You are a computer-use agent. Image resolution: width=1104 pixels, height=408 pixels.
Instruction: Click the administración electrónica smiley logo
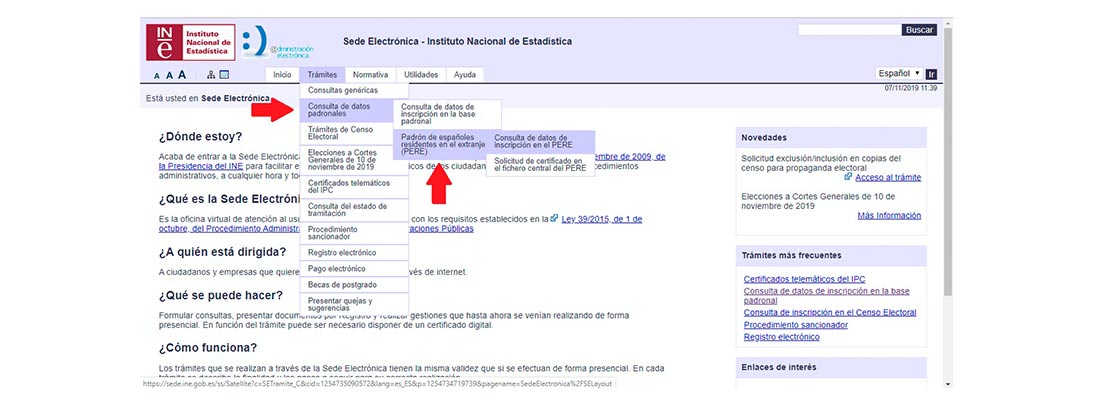tap(277, 42)
